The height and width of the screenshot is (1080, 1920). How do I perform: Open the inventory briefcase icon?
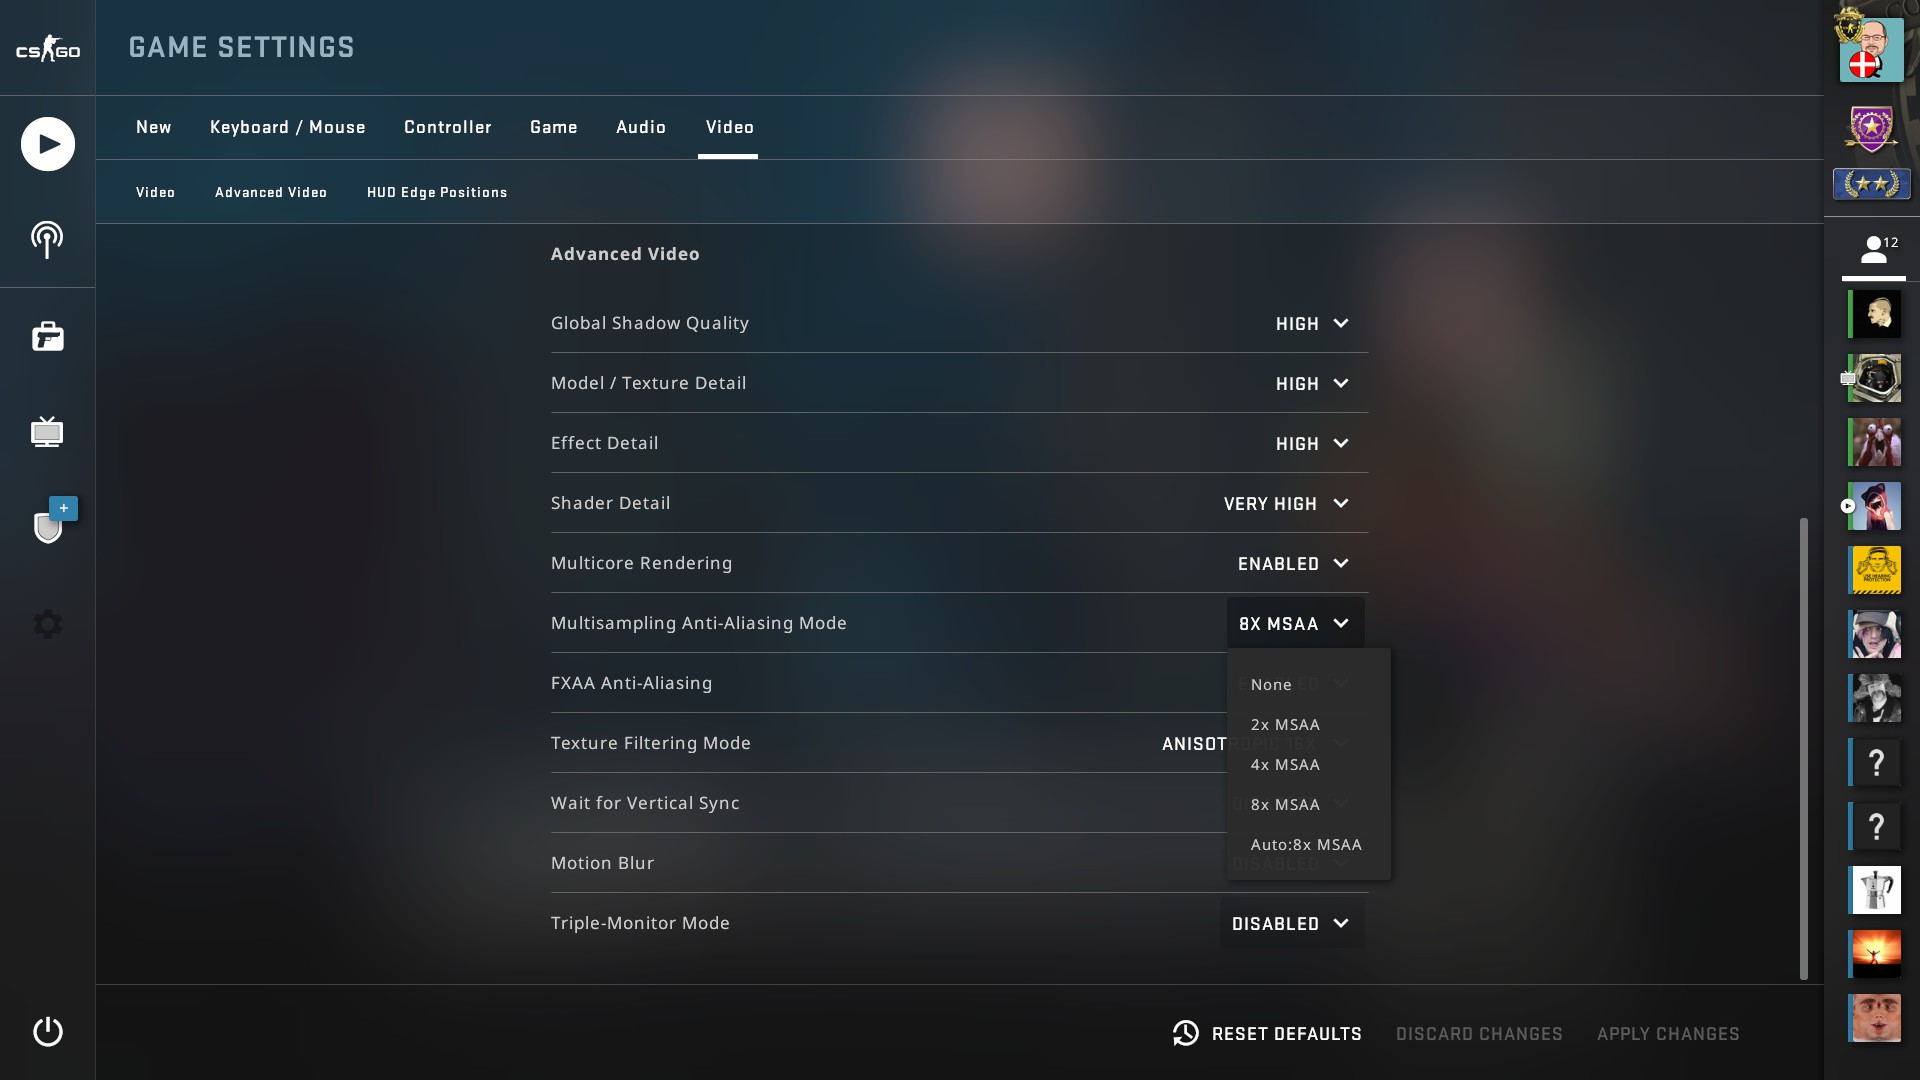pos(47,336)
